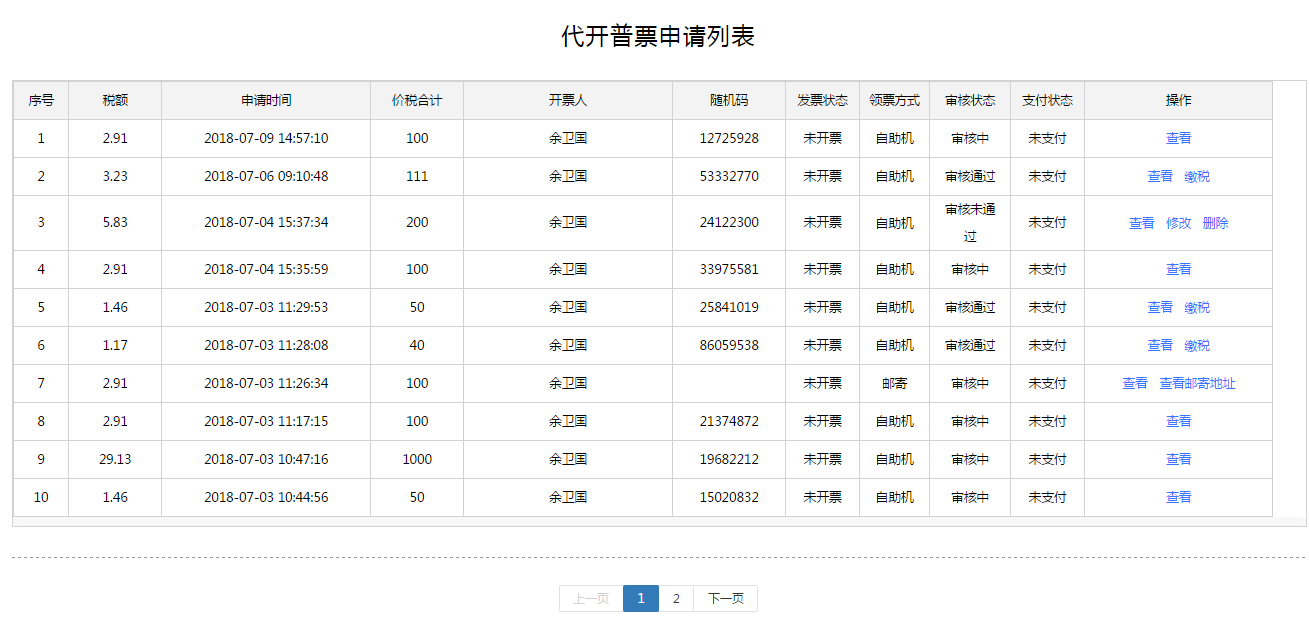
Task: Click tax amount 29.13
Action: [115, 459]
